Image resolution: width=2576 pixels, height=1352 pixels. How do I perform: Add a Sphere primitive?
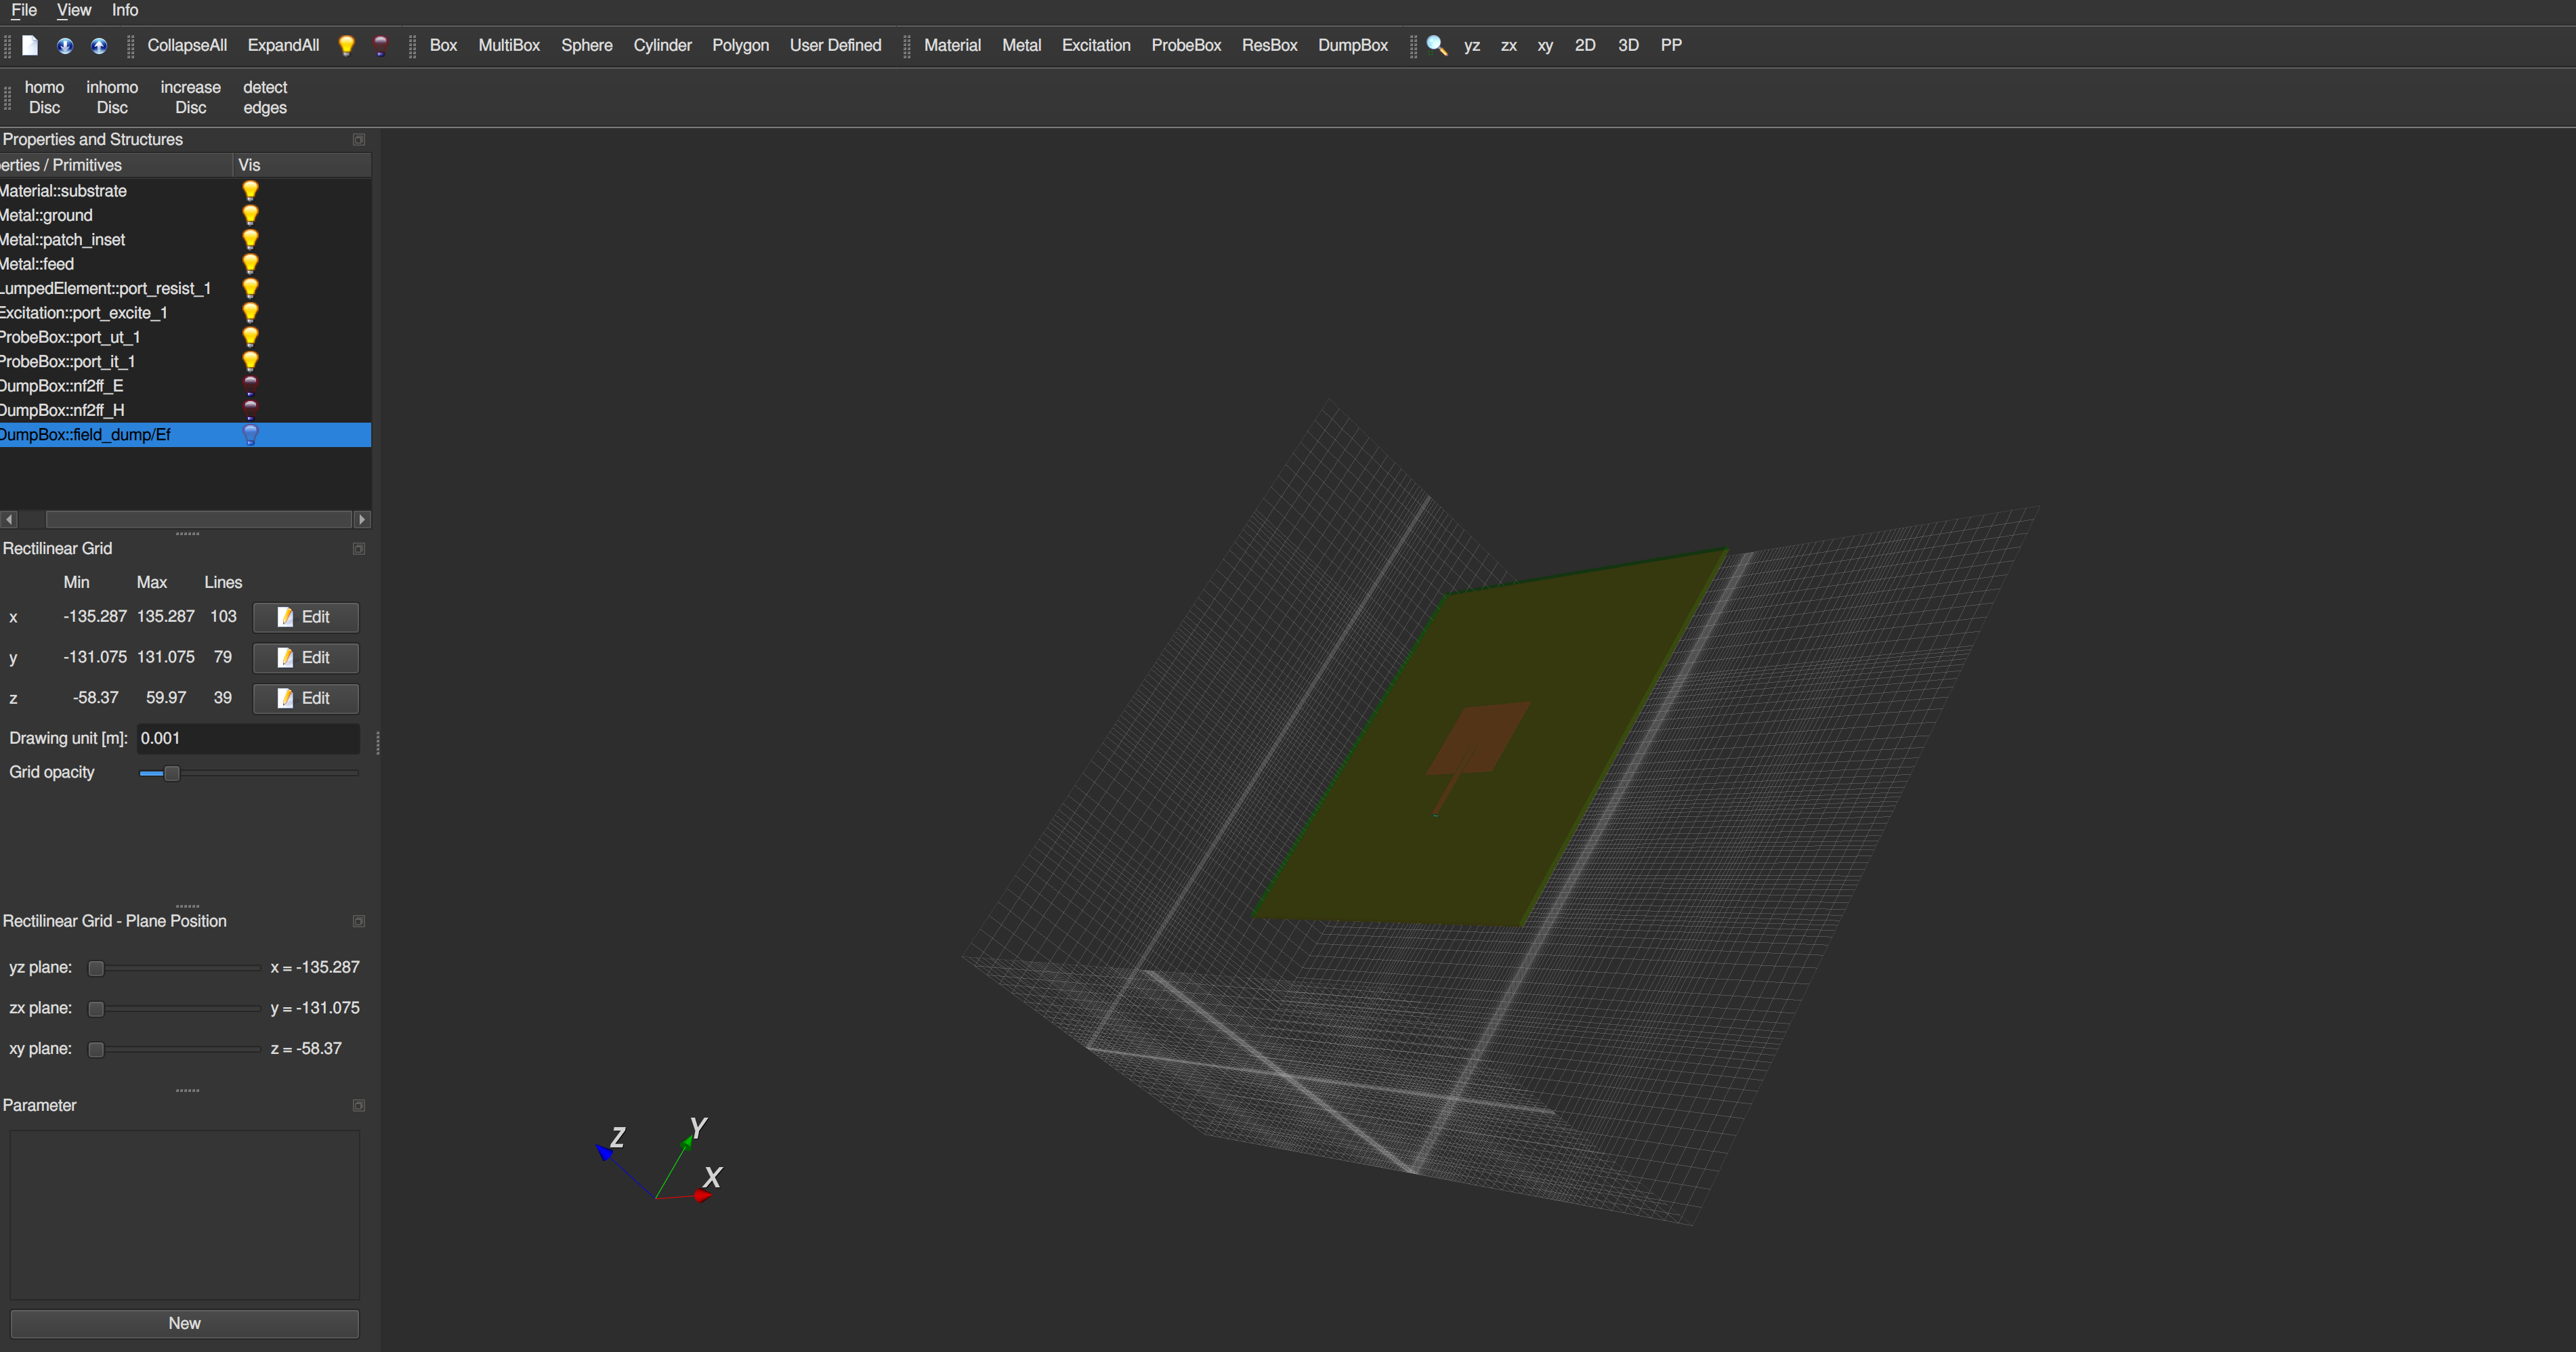[x=587, y=45]
